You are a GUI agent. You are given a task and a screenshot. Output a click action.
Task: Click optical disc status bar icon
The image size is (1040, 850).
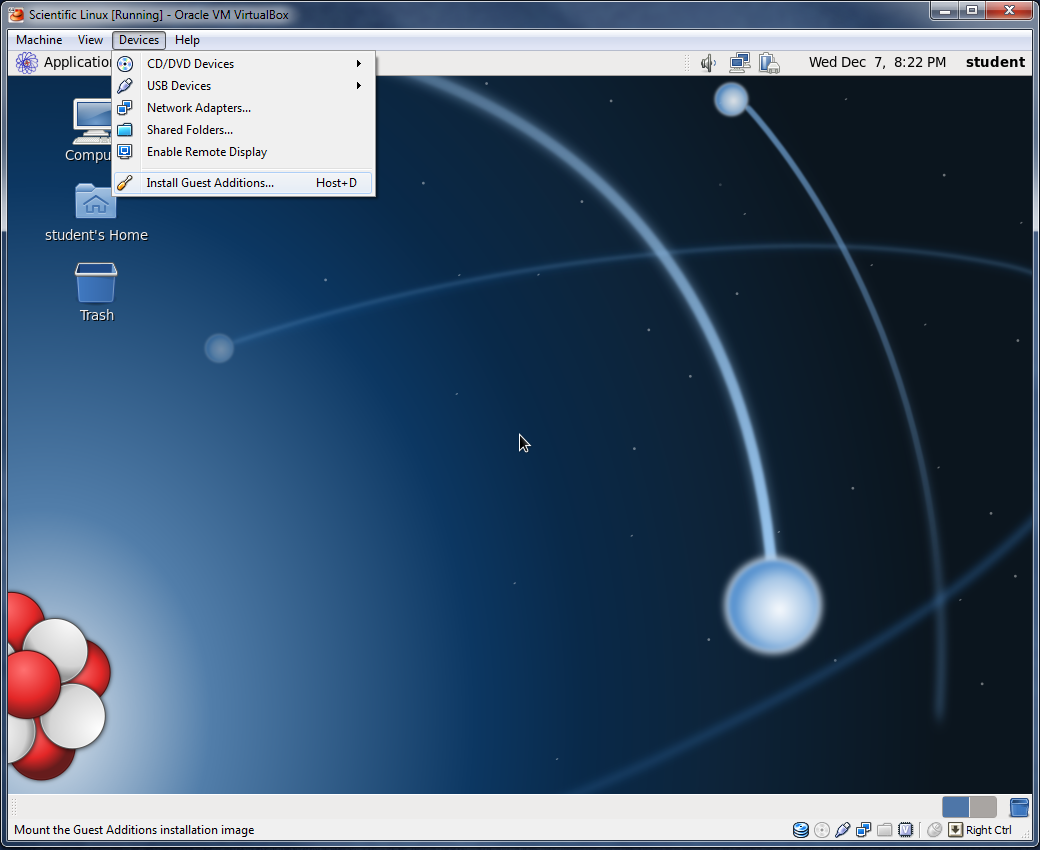click(822, 829)
